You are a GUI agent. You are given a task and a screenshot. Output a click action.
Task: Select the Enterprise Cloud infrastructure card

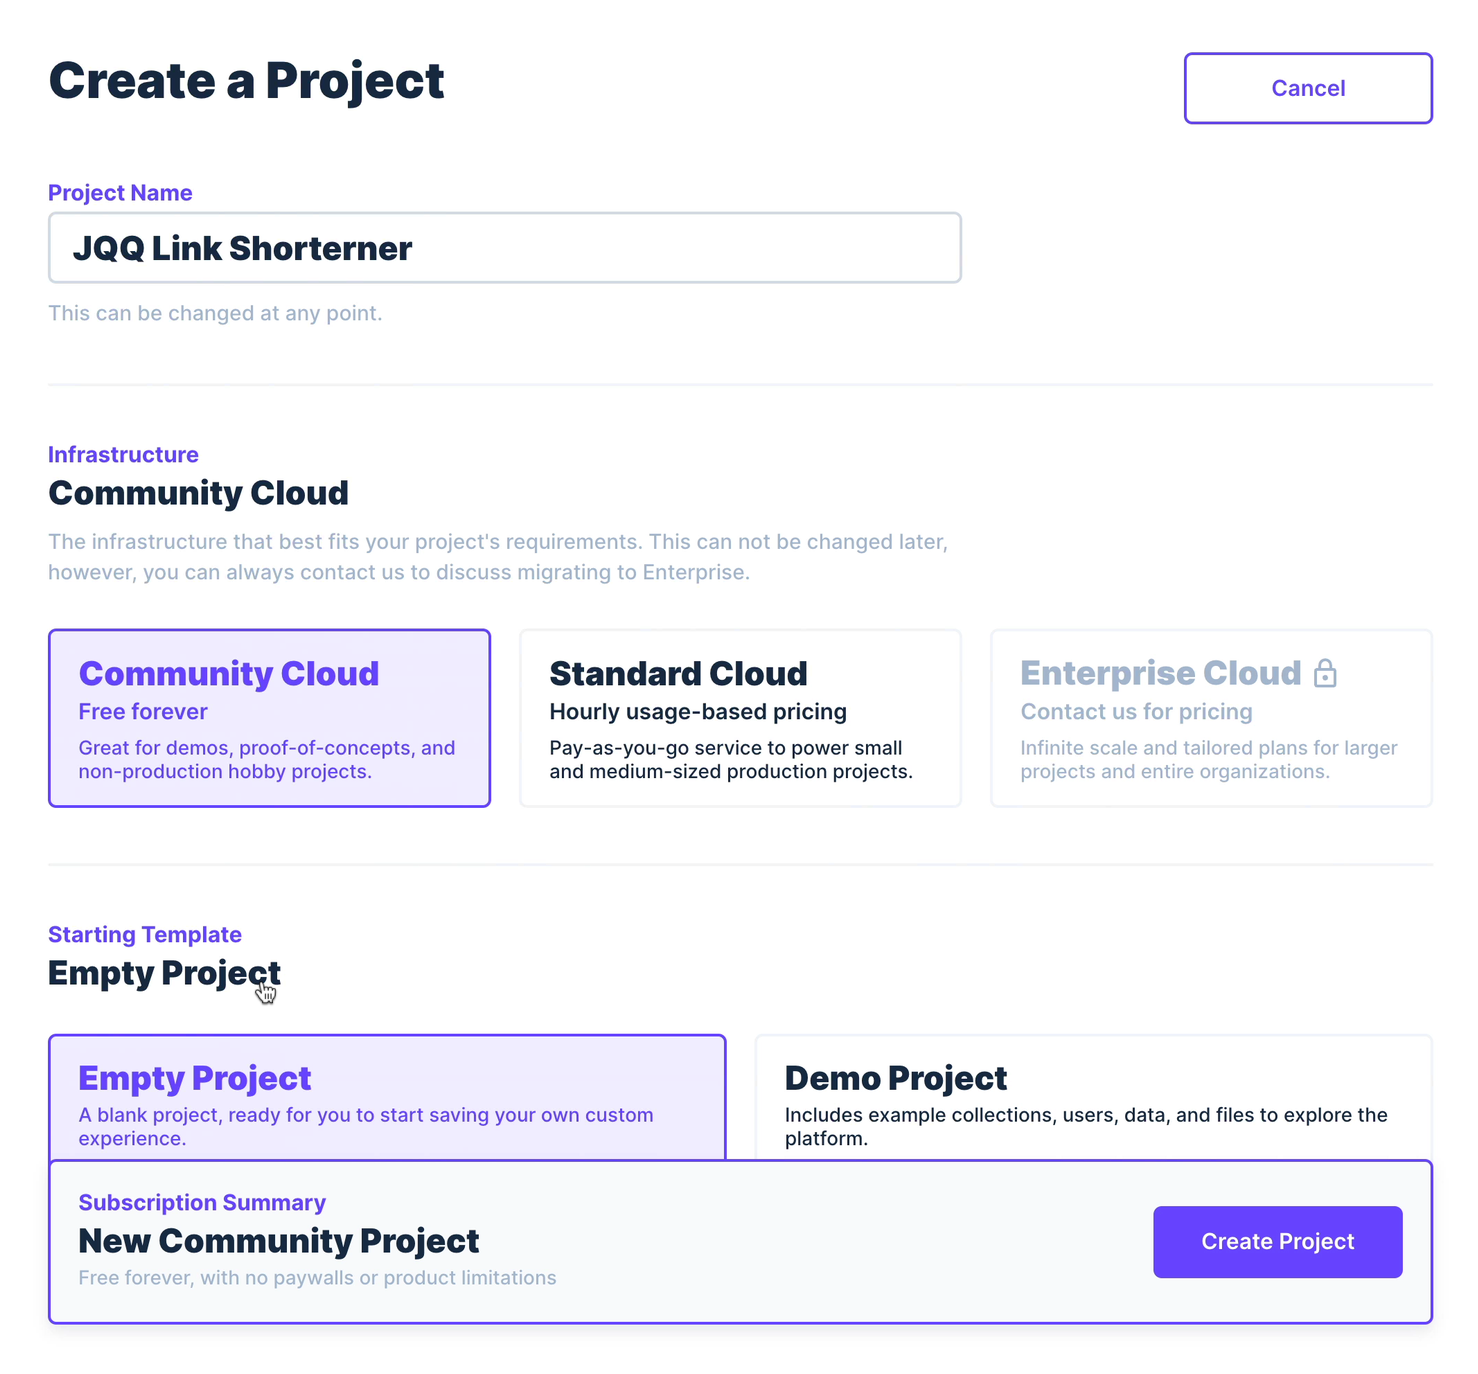click(x=1211, y=718)
